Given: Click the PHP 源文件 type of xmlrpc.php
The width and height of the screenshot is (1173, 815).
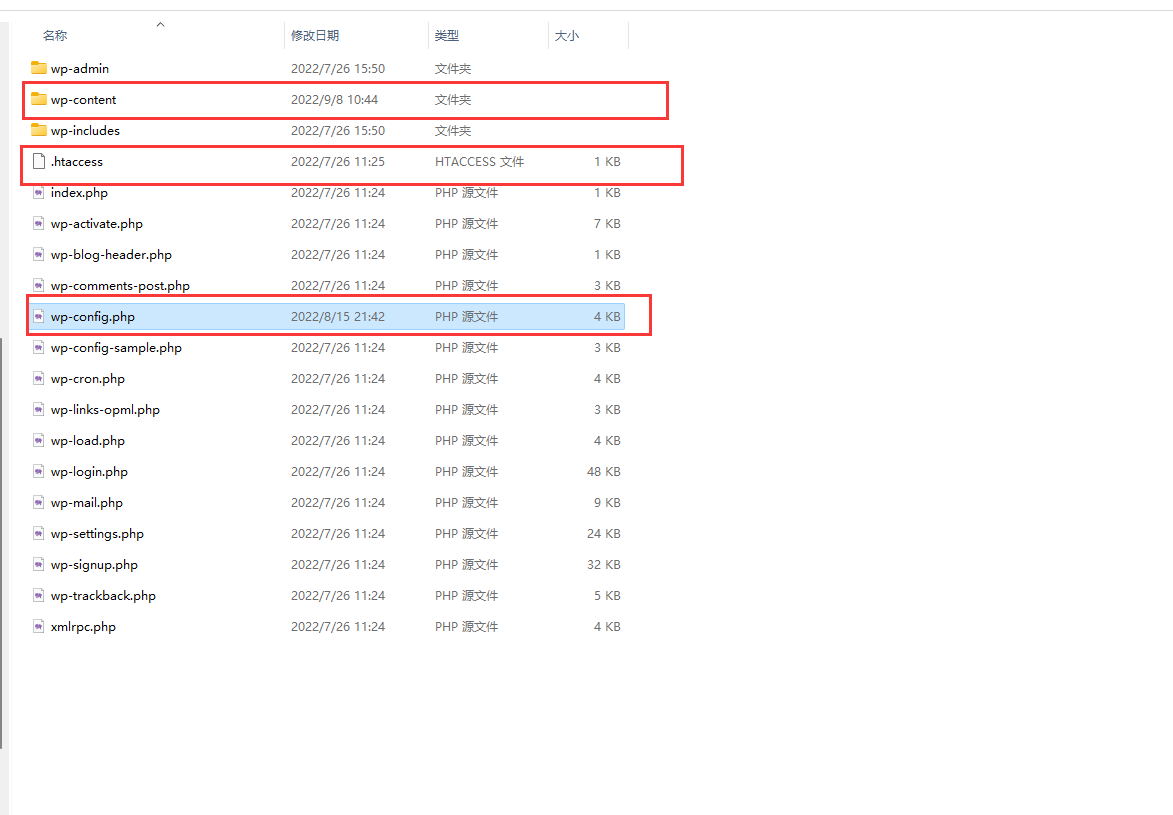Looking at the screenshot, I should coord(466,627).
